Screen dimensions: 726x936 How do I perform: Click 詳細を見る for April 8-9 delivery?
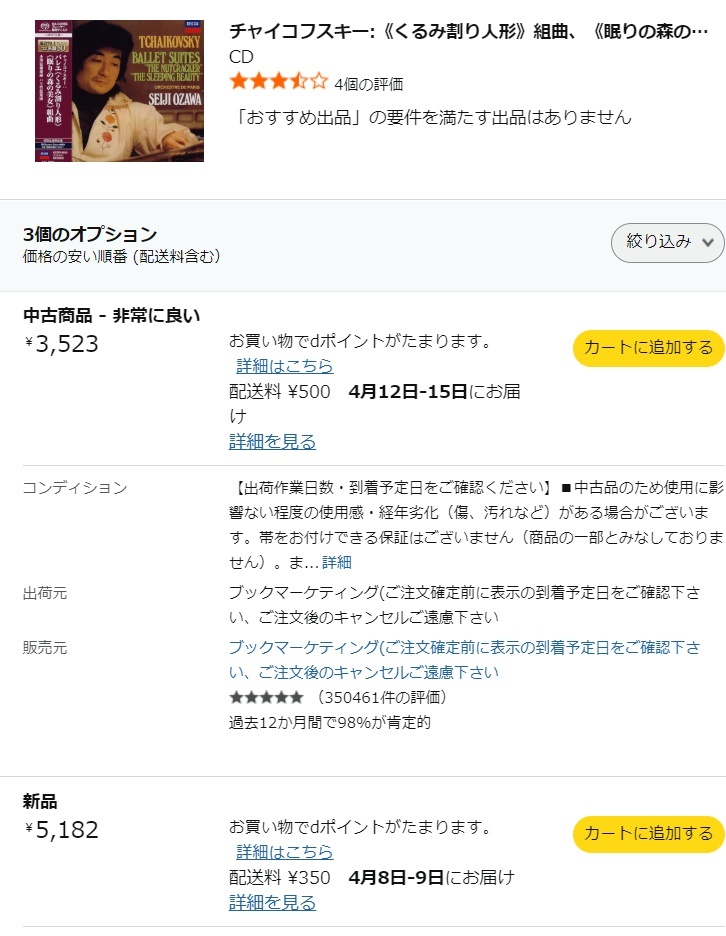pos(272,903)
